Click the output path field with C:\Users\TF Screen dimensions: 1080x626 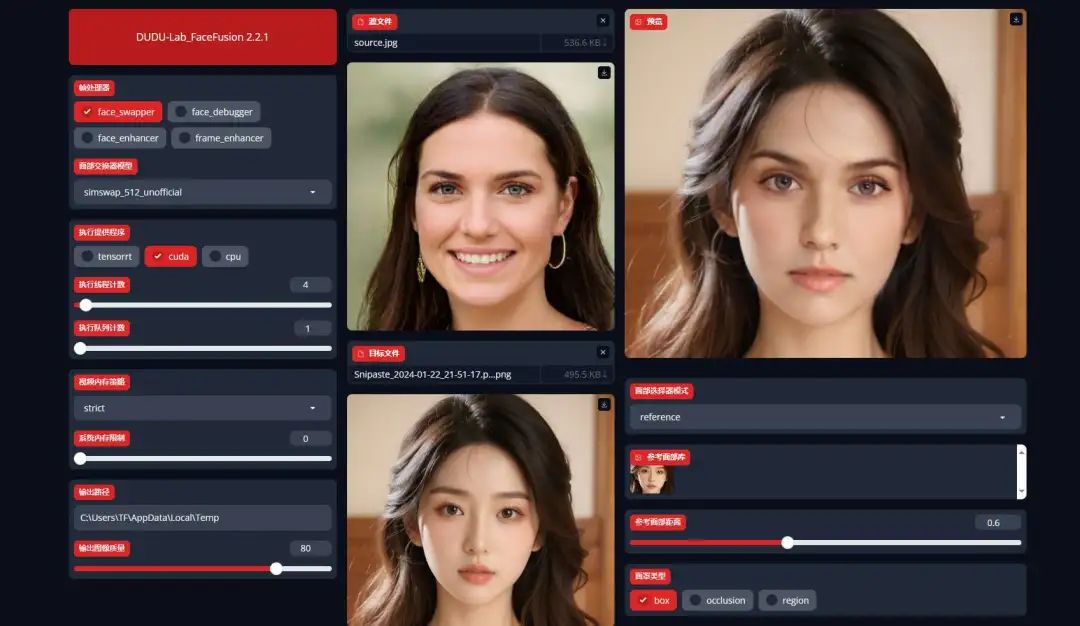coord(202,518)
